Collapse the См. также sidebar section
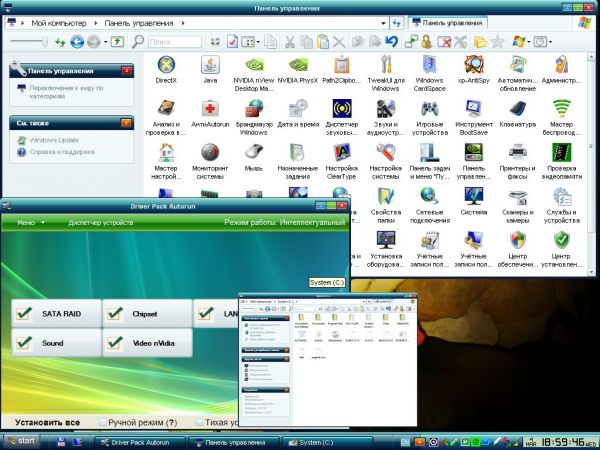 [x=126, y=122]
